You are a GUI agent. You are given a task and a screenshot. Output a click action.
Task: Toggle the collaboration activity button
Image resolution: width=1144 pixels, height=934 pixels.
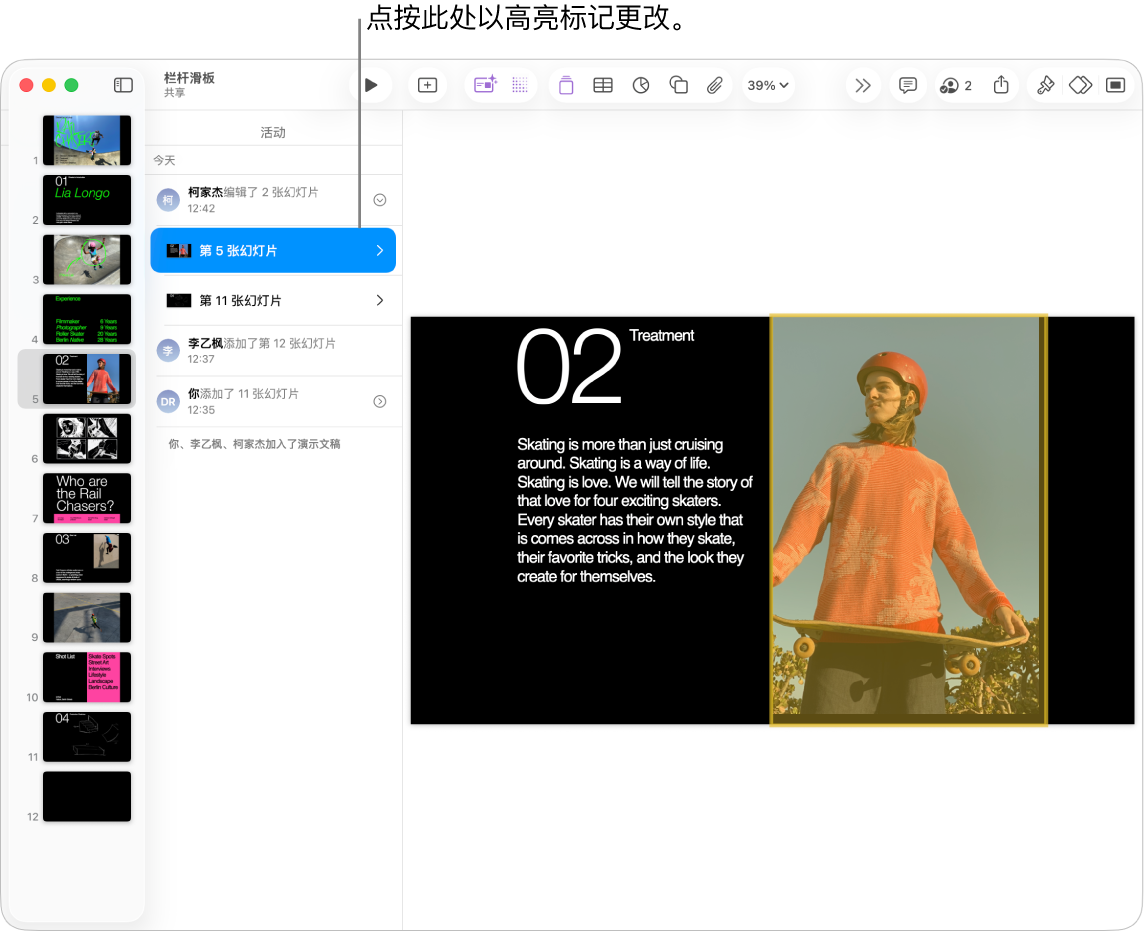coord(956,86)
